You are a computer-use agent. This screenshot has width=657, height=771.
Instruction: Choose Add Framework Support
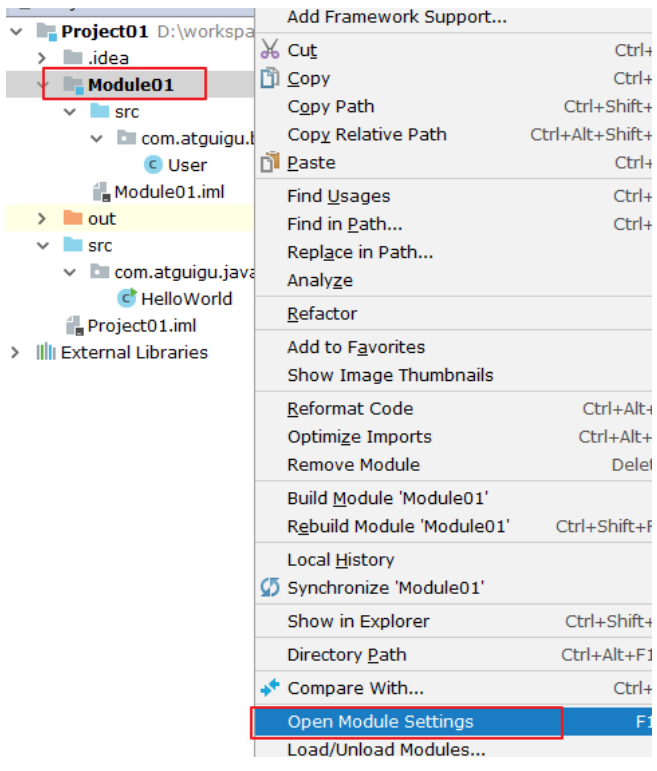click(453, 18)
